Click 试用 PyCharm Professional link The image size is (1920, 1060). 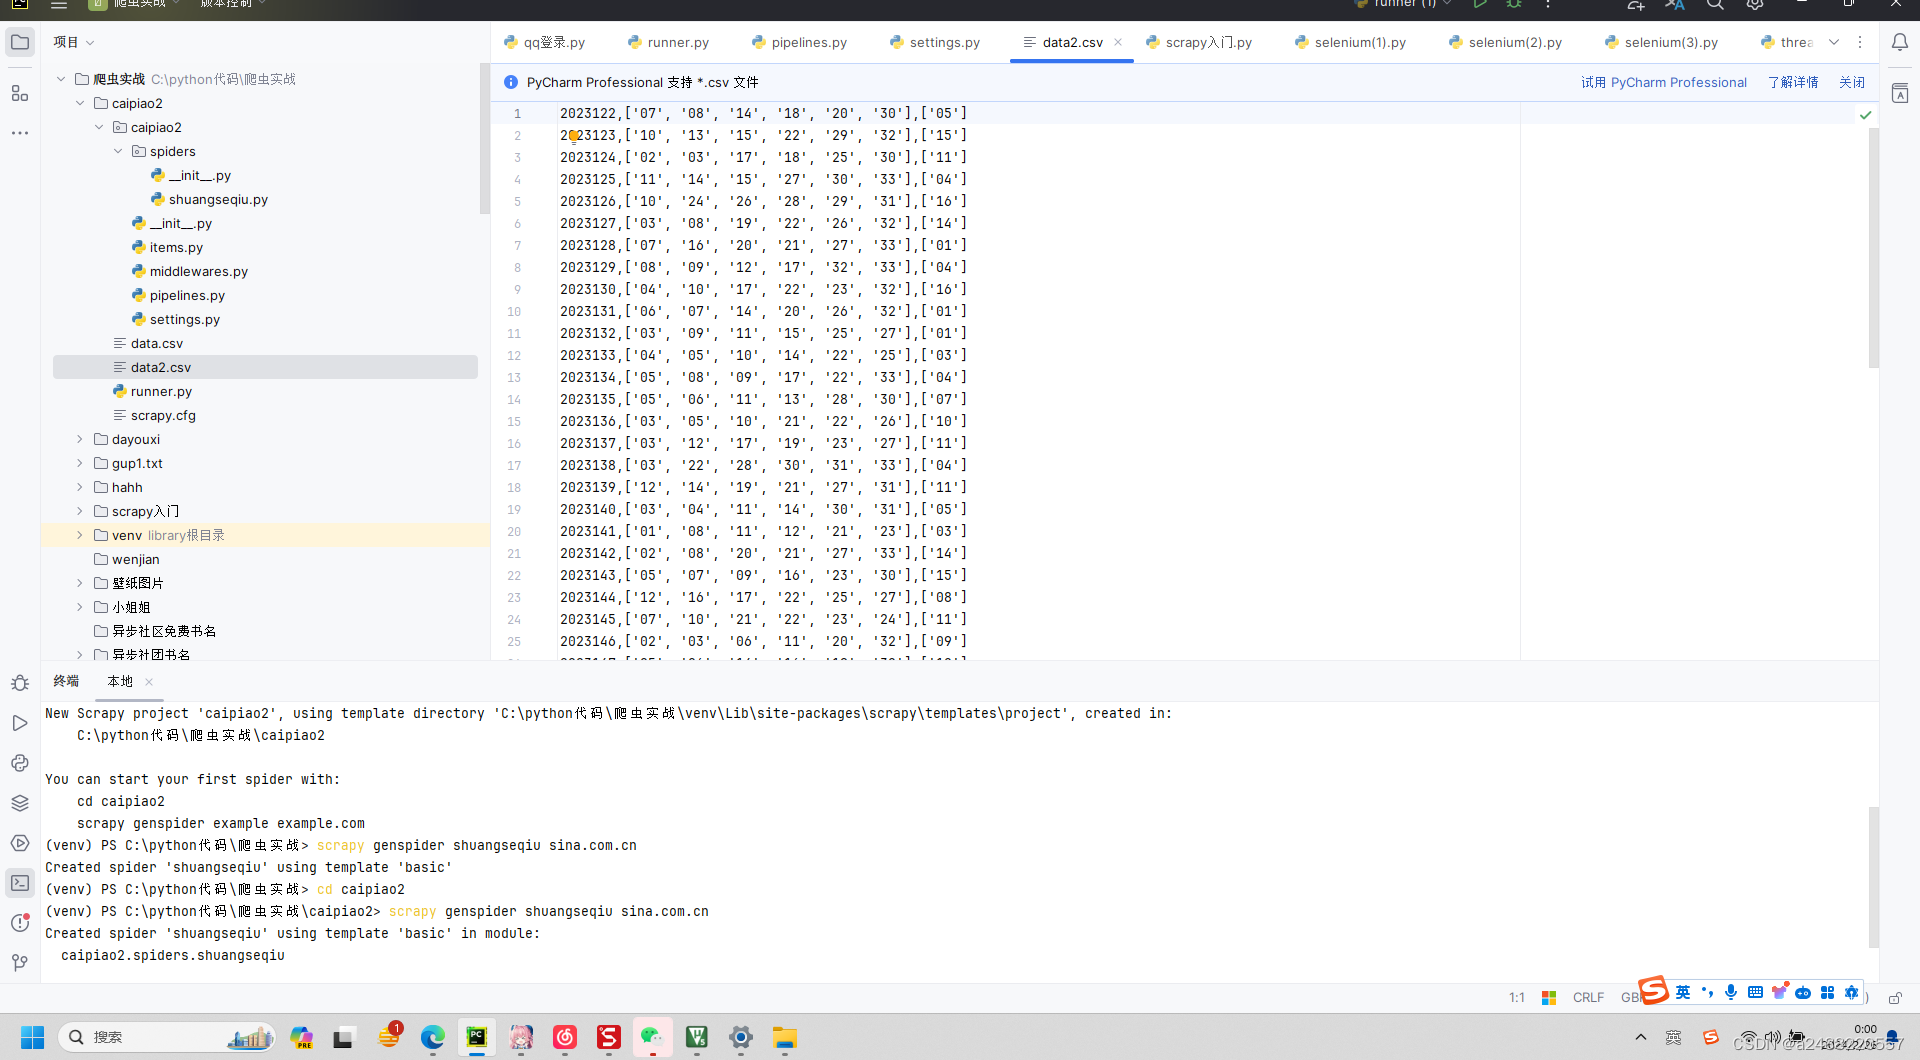click(x=1663, y=82)
